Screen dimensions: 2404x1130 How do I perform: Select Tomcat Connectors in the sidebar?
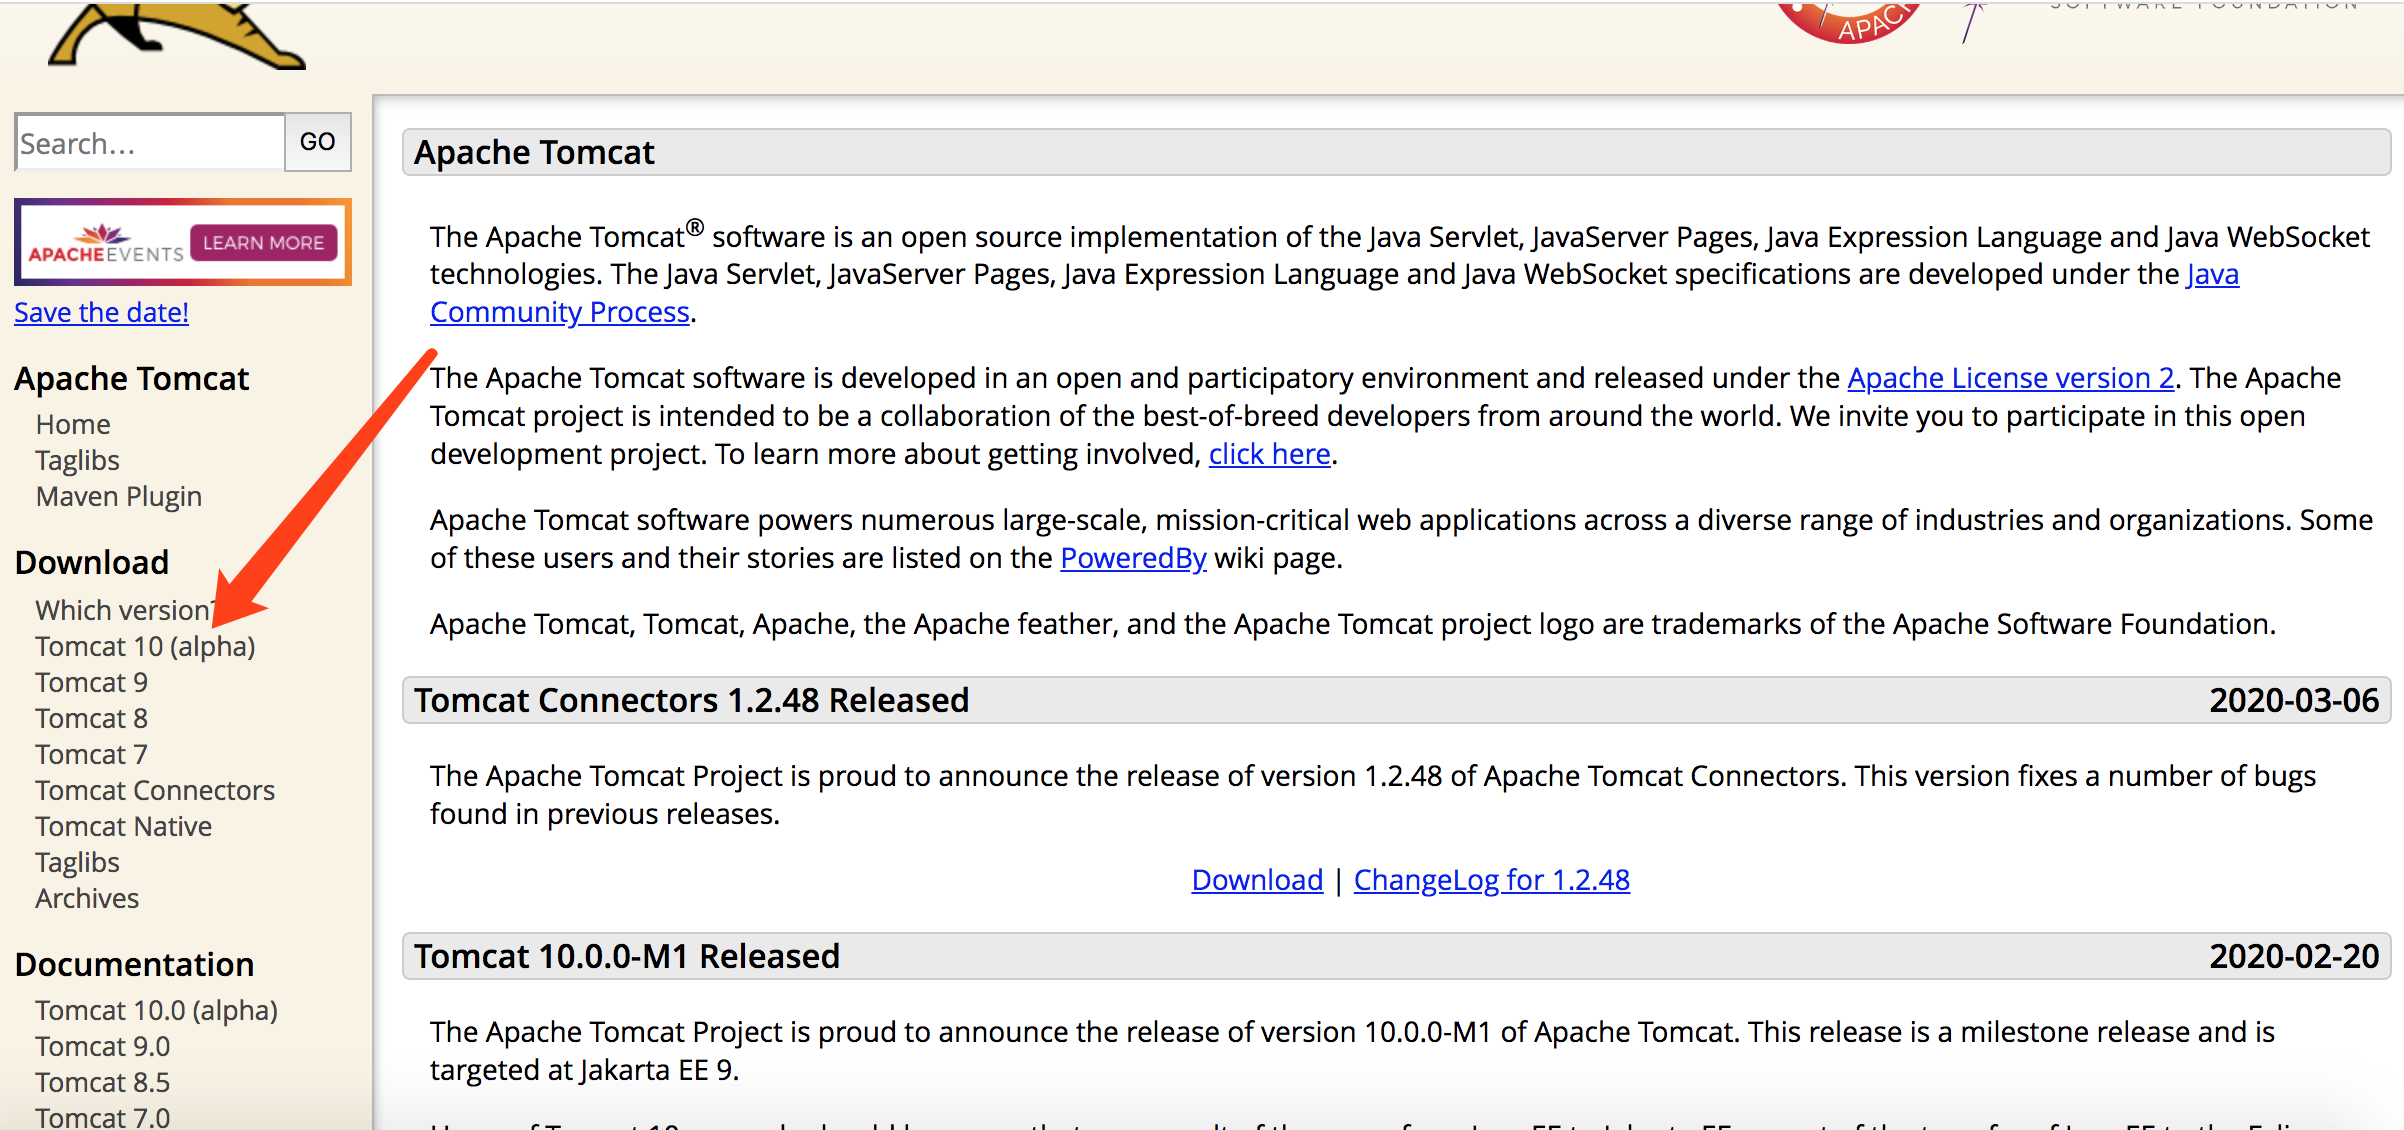(x=155, y=789)
